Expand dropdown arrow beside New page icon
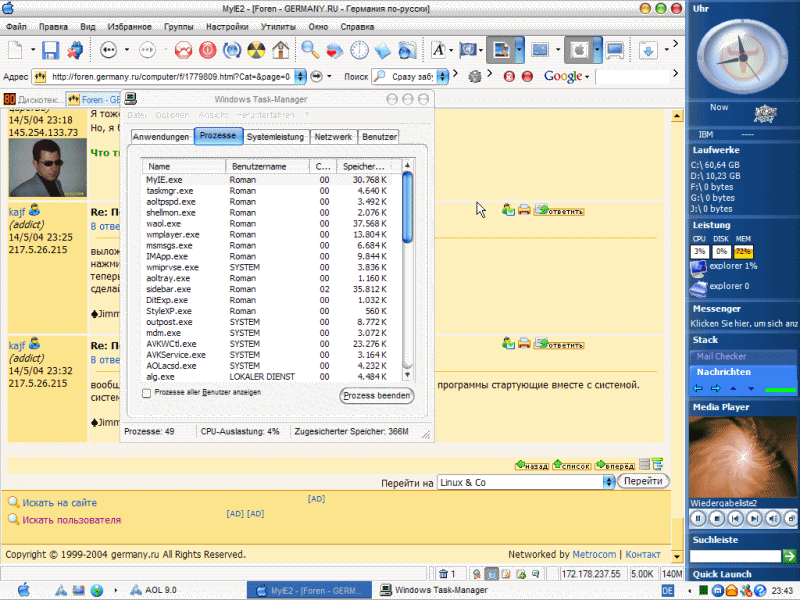Screen dimensions: 800x600 tap(33, 50)
